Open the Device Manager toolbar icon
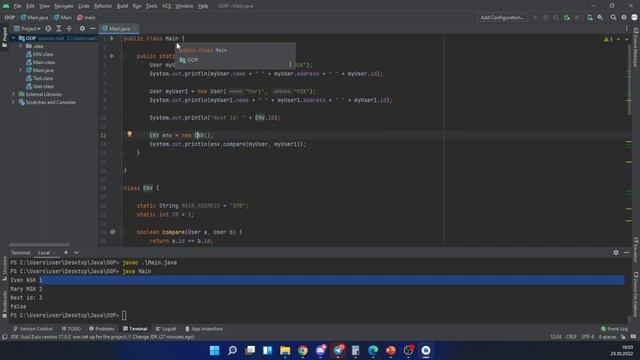 click(x=589, y=18)
